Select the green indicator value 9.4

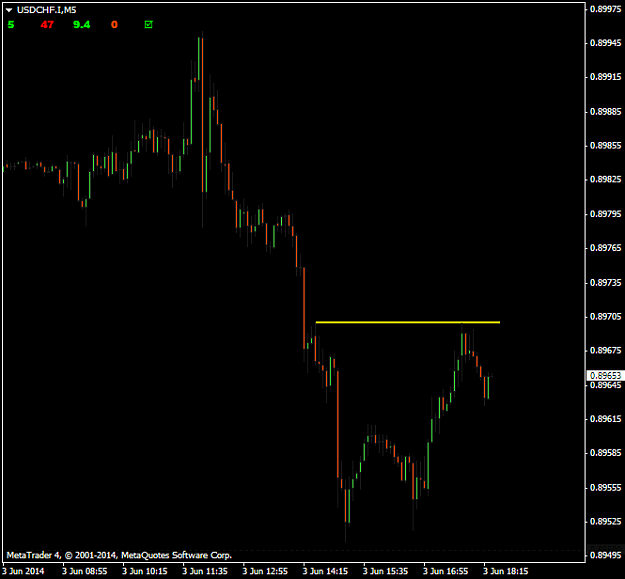click(82, 25)
